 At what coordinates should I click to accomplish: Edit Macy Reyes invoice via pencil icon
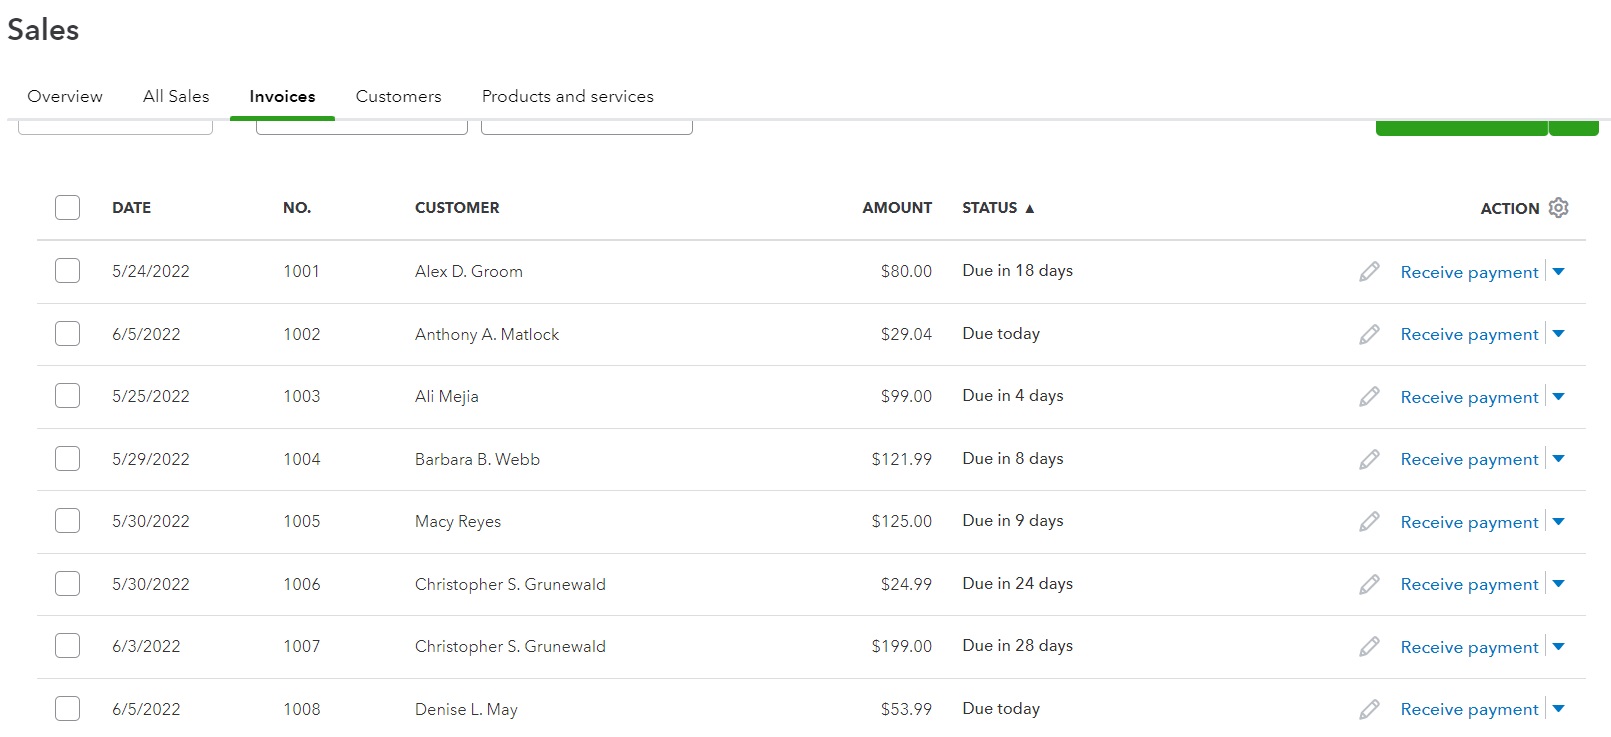(1369, 522)
